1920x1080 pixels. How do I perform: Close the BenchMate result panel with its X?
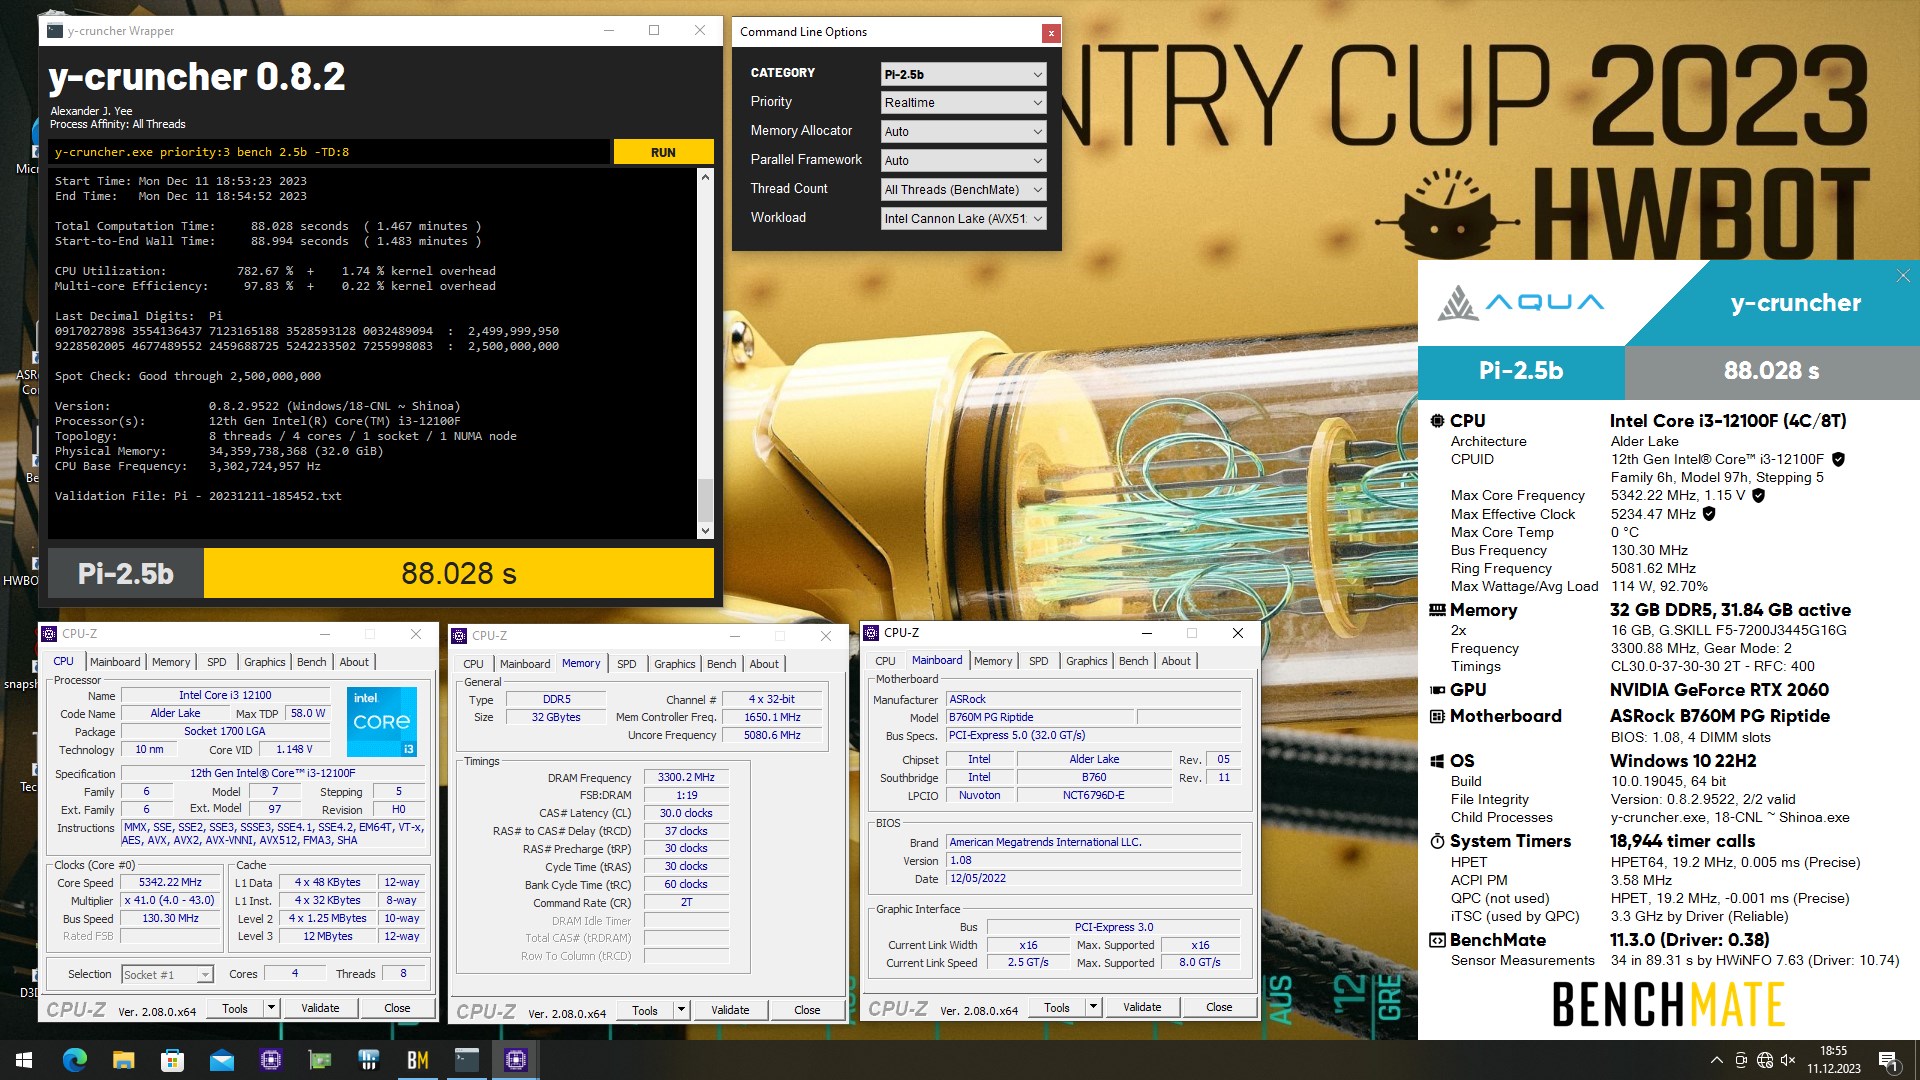tap(1903, 276)
